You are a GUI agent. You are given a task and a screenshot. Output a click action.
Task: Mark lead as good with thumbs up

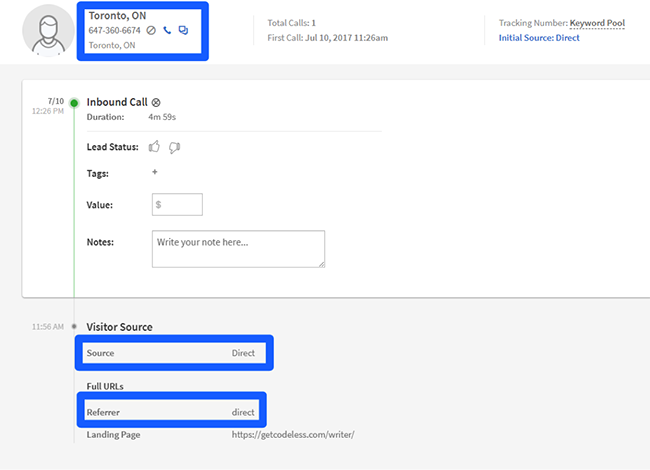pyautogui.click(x=154, y=147)
